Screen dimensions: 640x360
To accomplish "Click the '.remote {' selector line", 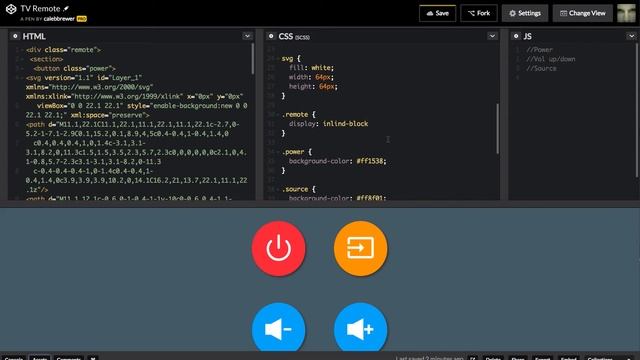I will (x=298, y=114).
